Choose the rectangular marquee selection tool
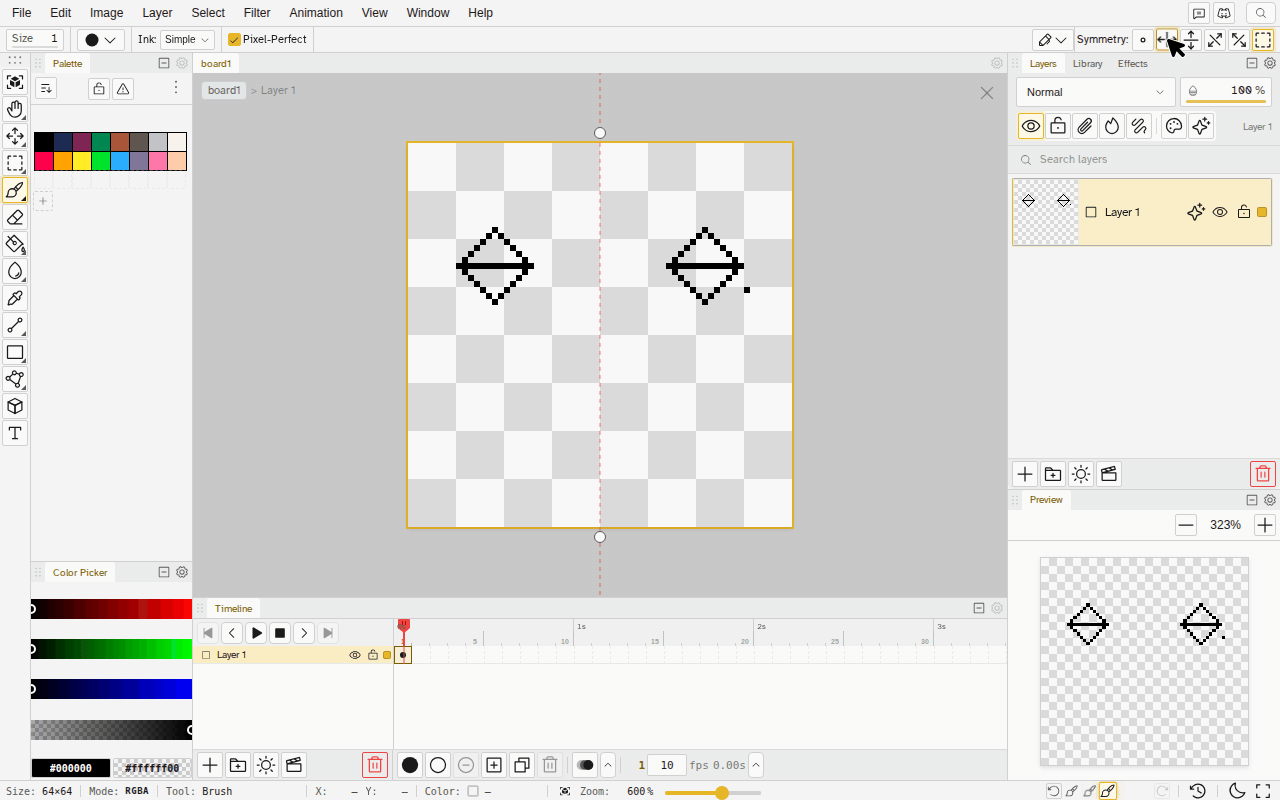Viewport: 1280px width, 800px height. coord(15,163)
